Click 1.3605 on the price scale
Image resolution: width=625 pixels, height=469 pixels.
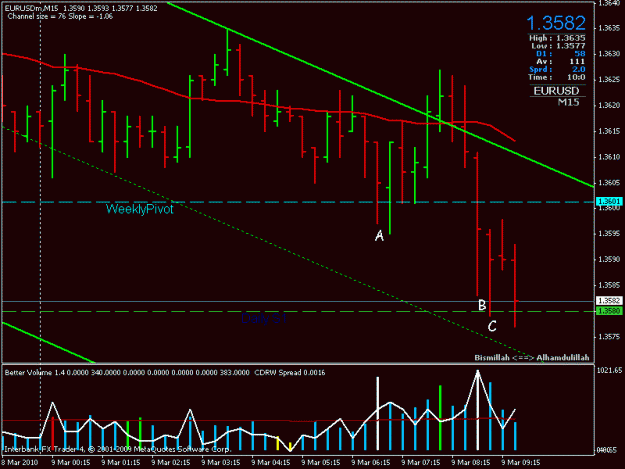tap(609, 183)
